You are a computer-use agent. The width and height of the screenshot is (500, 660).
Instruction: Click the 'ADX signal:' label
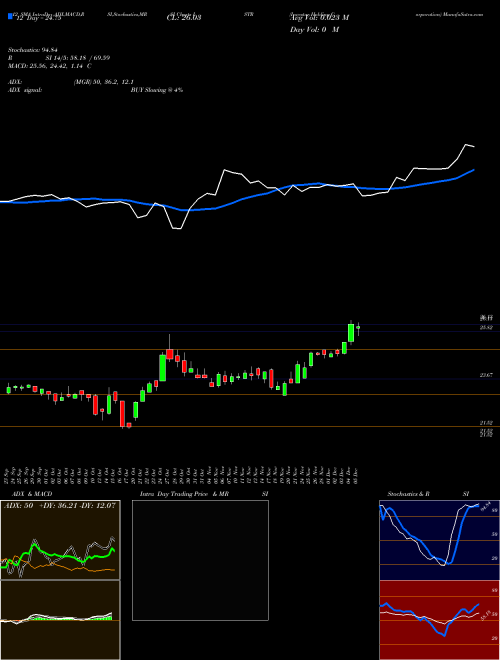coord(25,90)
